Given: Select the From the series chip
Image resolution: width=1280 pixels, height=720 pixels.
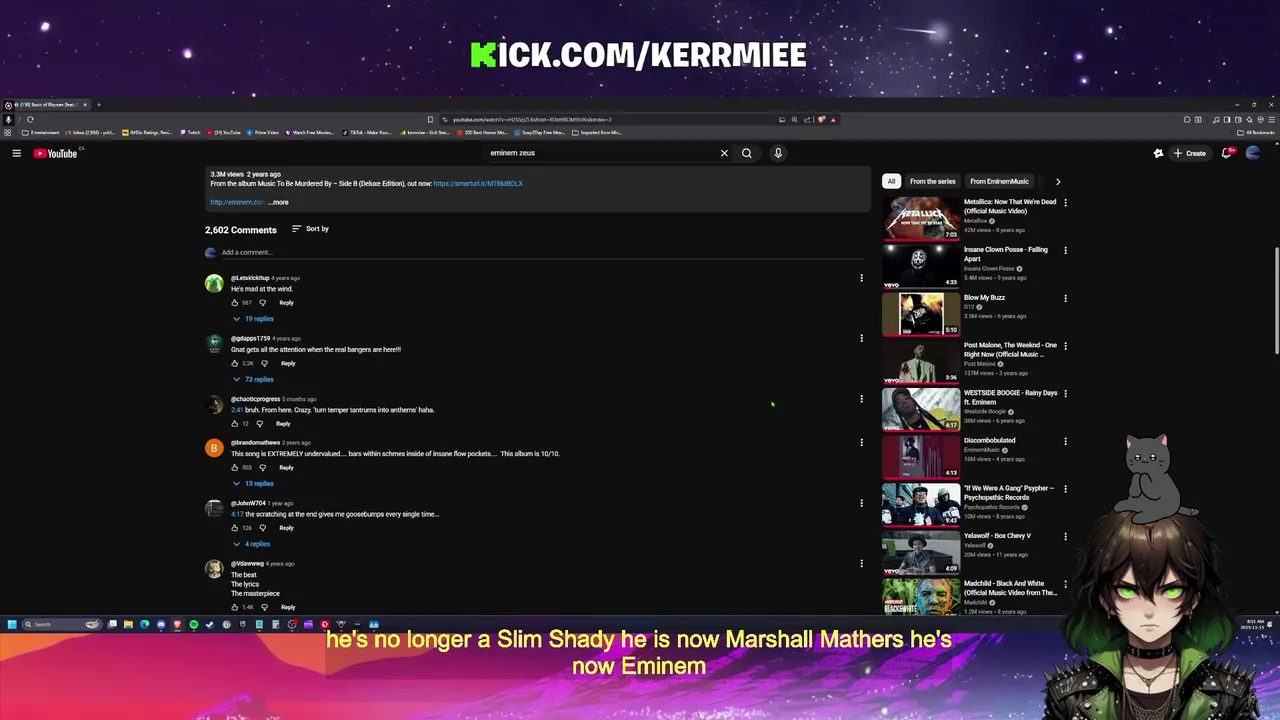Looking at the screenshot, I should 932,182.
